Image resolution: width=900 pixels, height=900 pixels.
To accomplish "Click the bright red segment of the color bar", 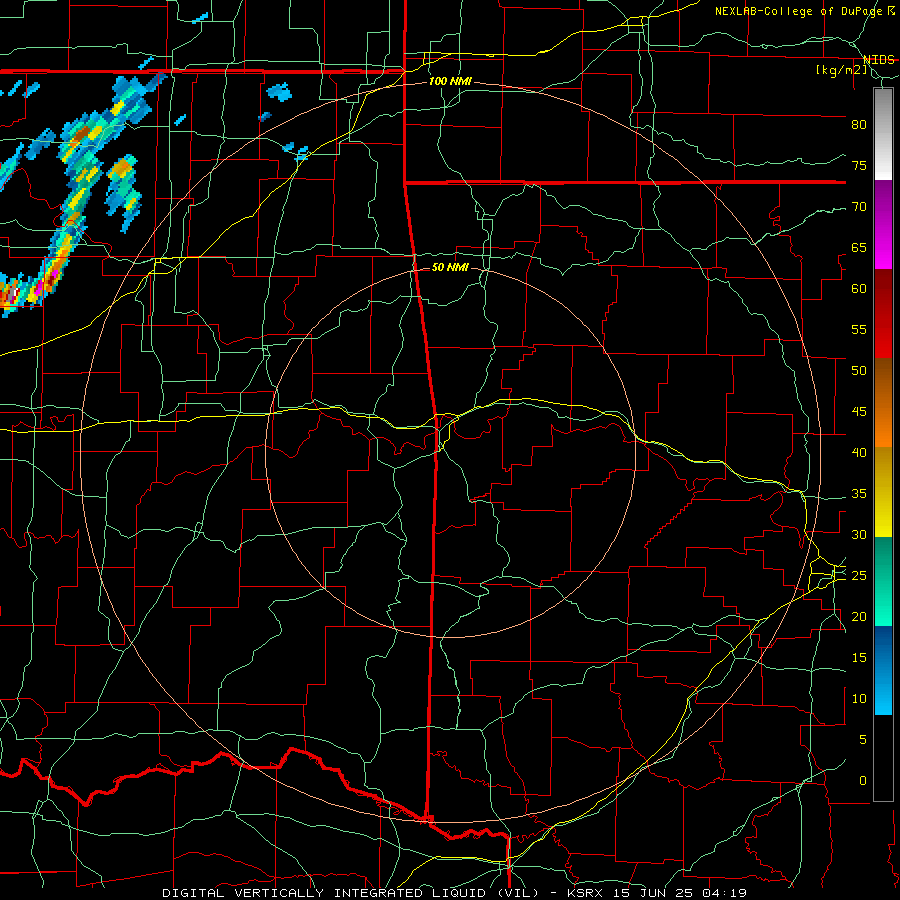I will point(883,314).
